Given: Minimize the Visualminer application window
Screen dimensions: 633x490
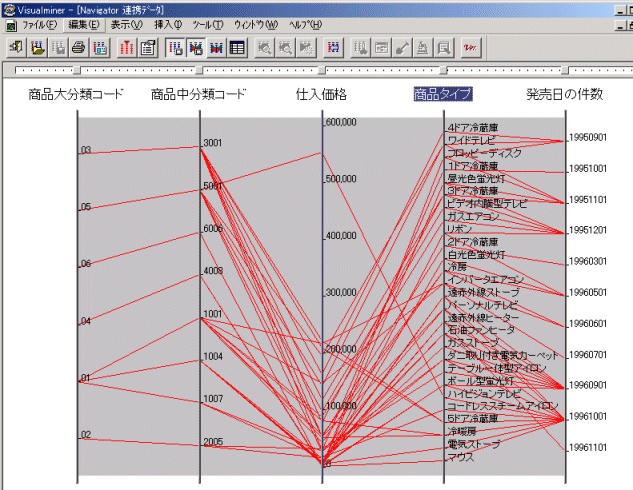Looking at the screenshot, I should pos(620,10).
